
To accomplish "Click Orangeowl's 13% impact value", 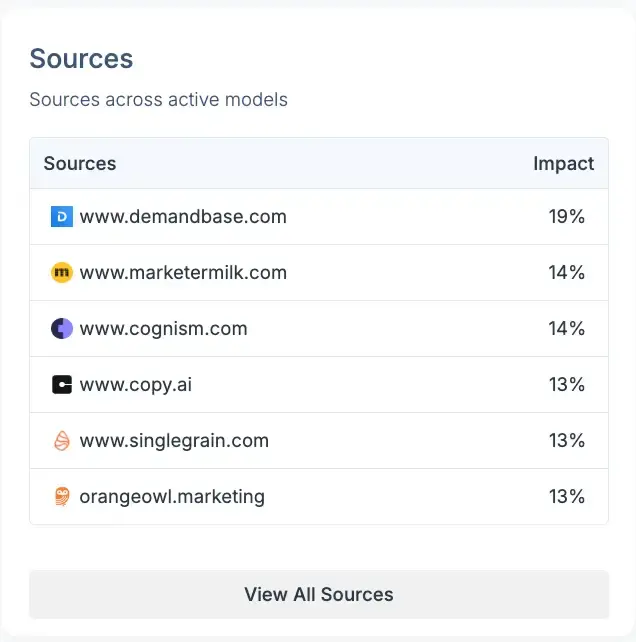I will [x=566, y=496].
